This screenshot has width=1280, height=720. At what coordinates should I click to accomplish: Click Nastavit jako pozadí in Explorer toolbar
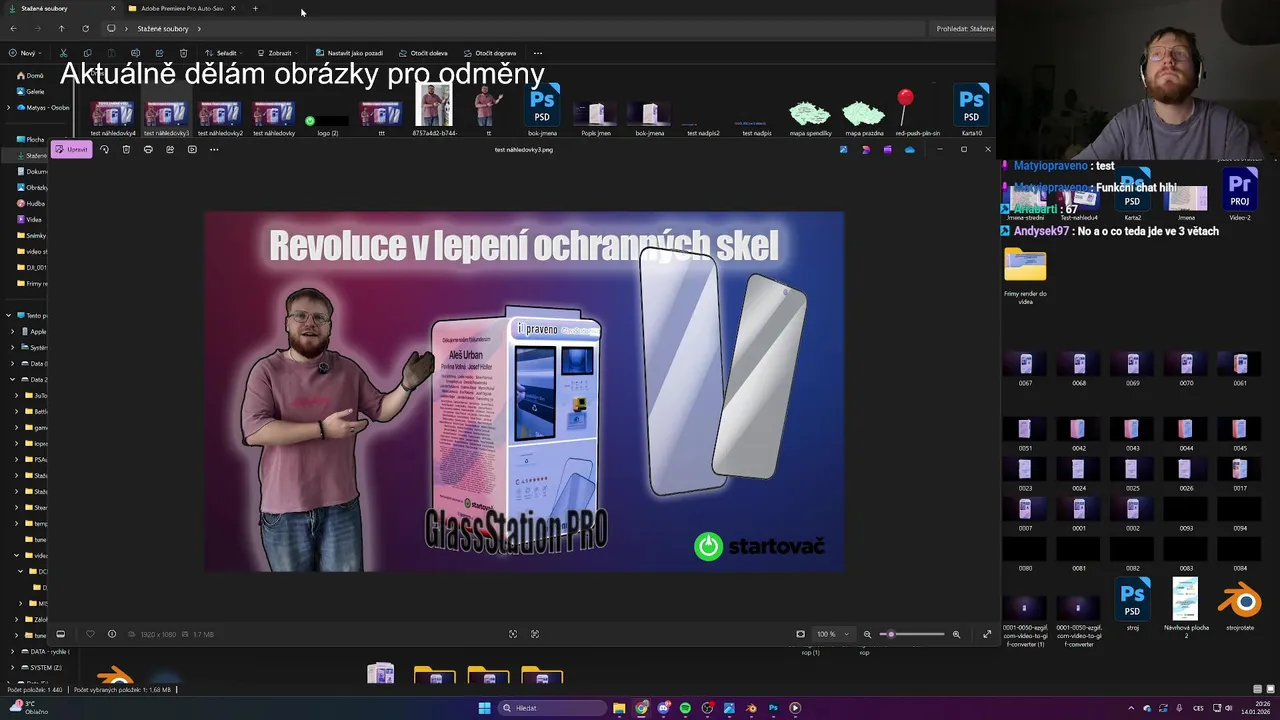349,53
